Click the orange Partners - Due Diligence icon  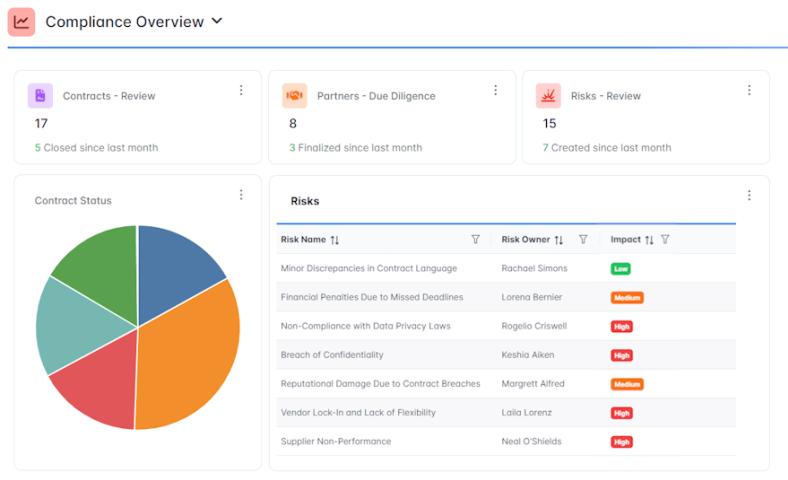pos(294,96)
